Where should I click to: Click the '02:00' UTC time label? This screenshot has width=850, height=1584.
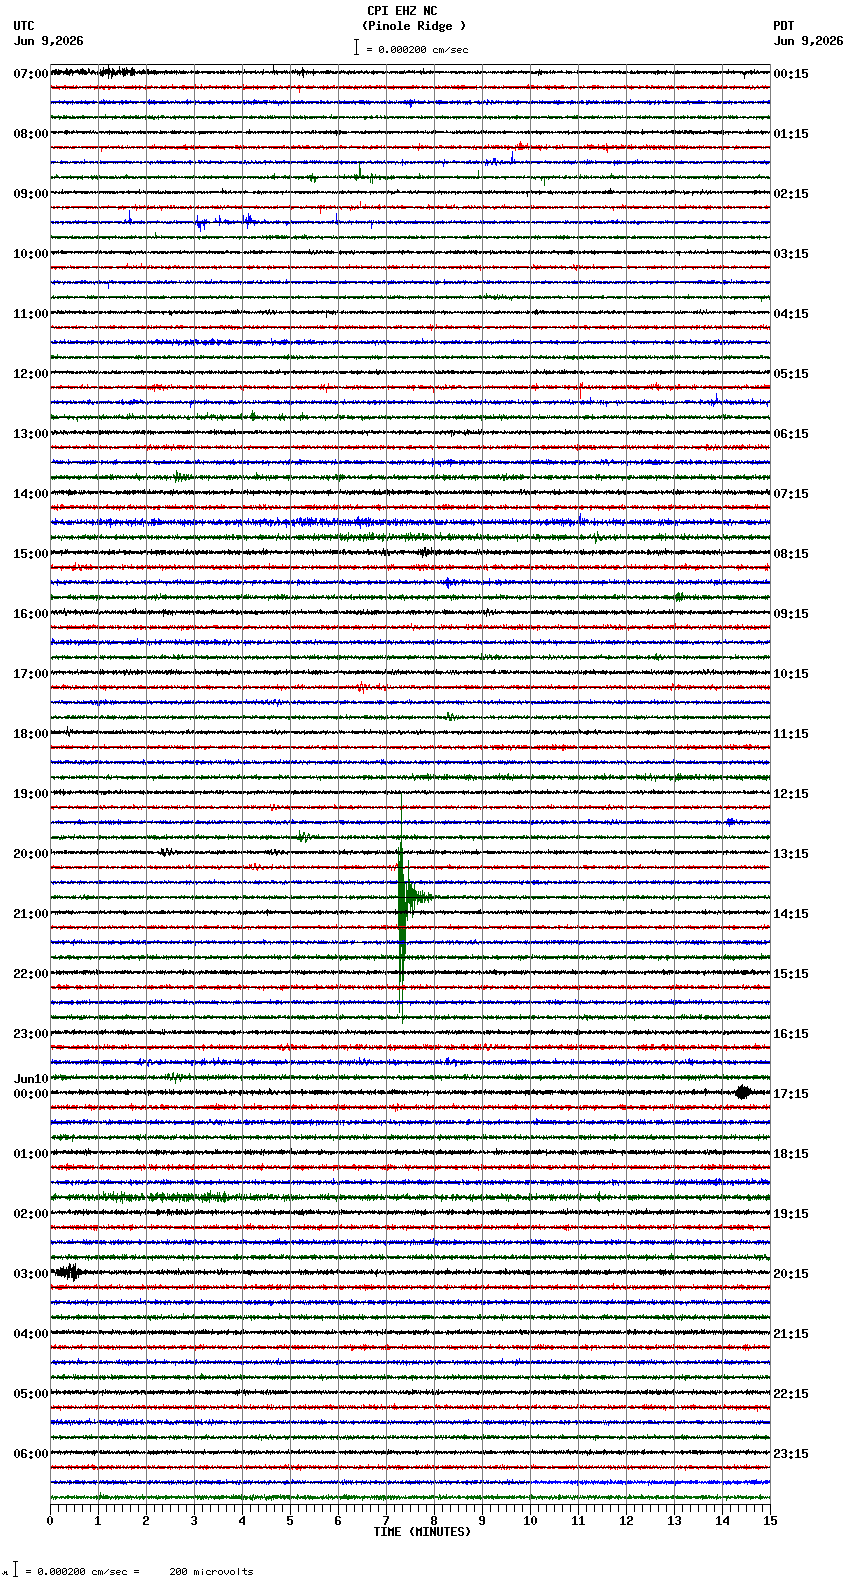(x=31, y=1214)
